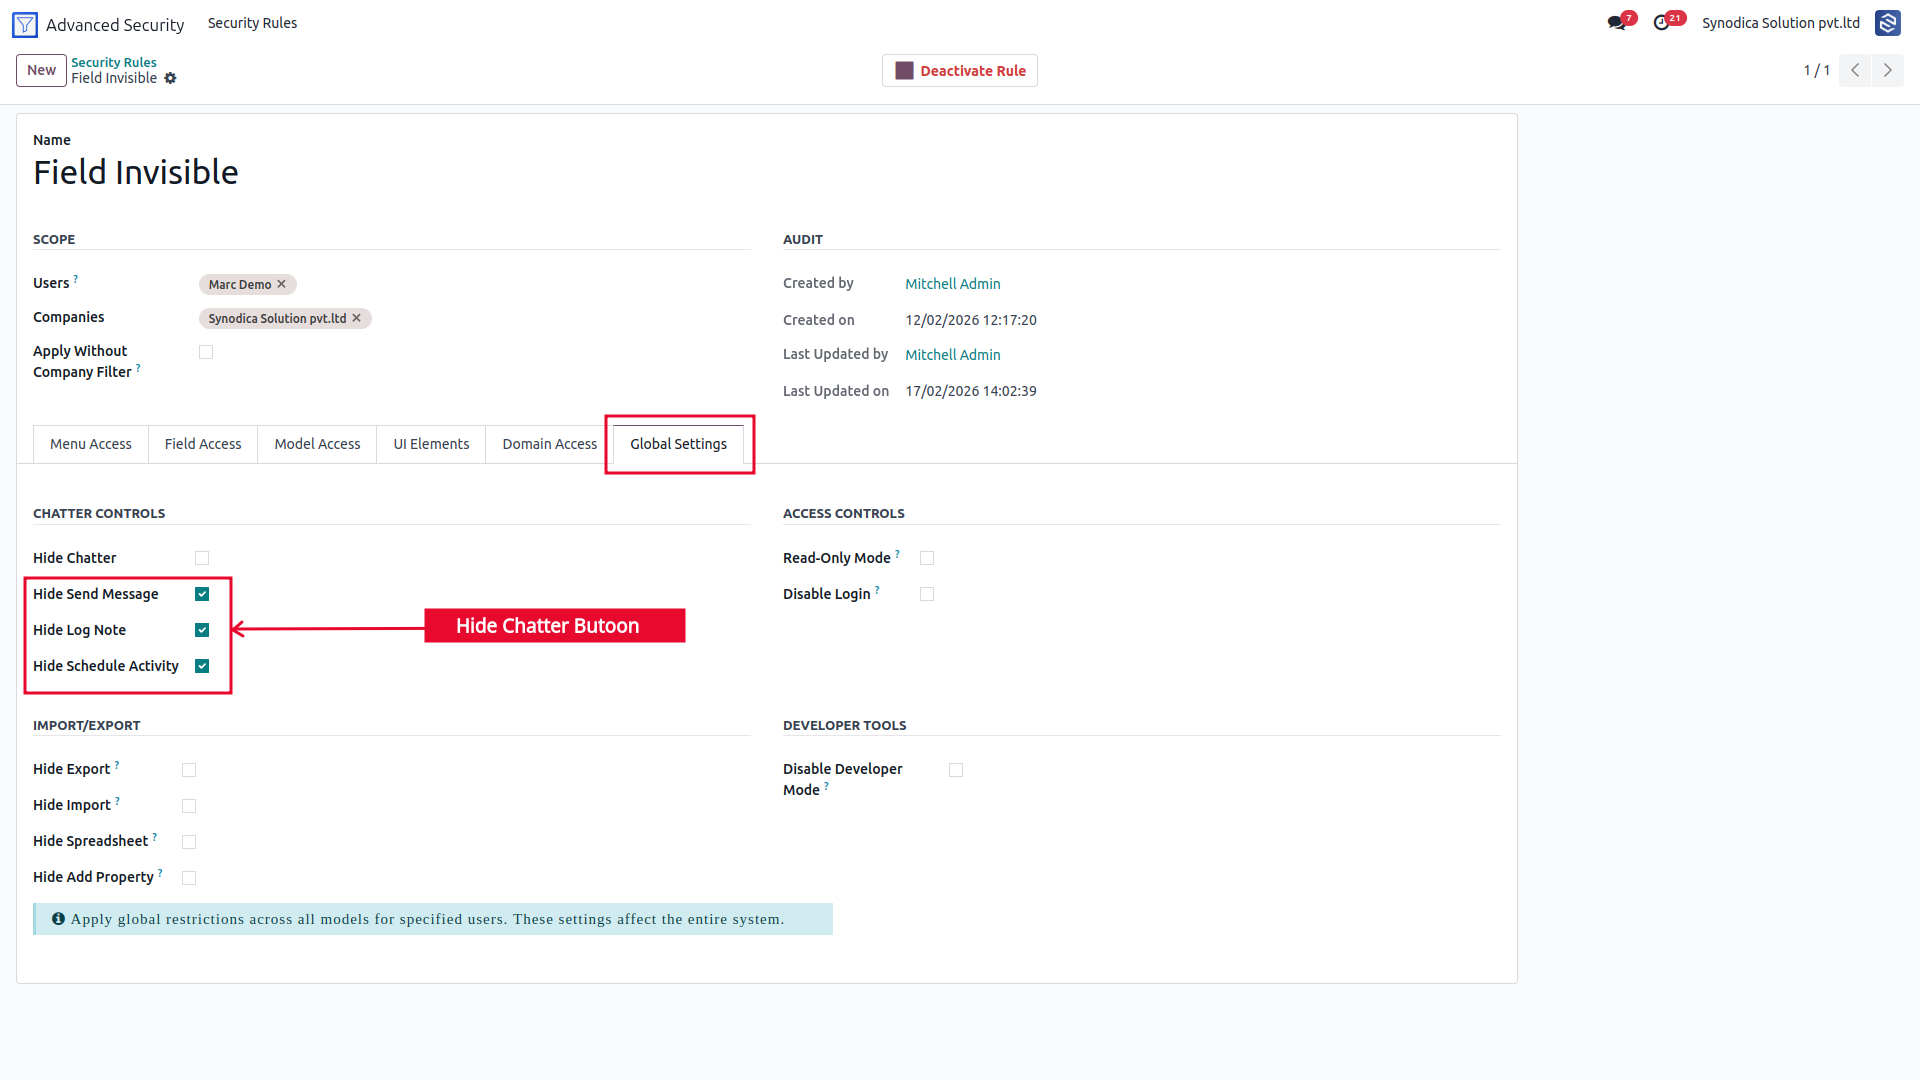Uncheck Hide Log Note checkbox
This screenshot has height=1080, width=1920.
(x=202, y=630)
